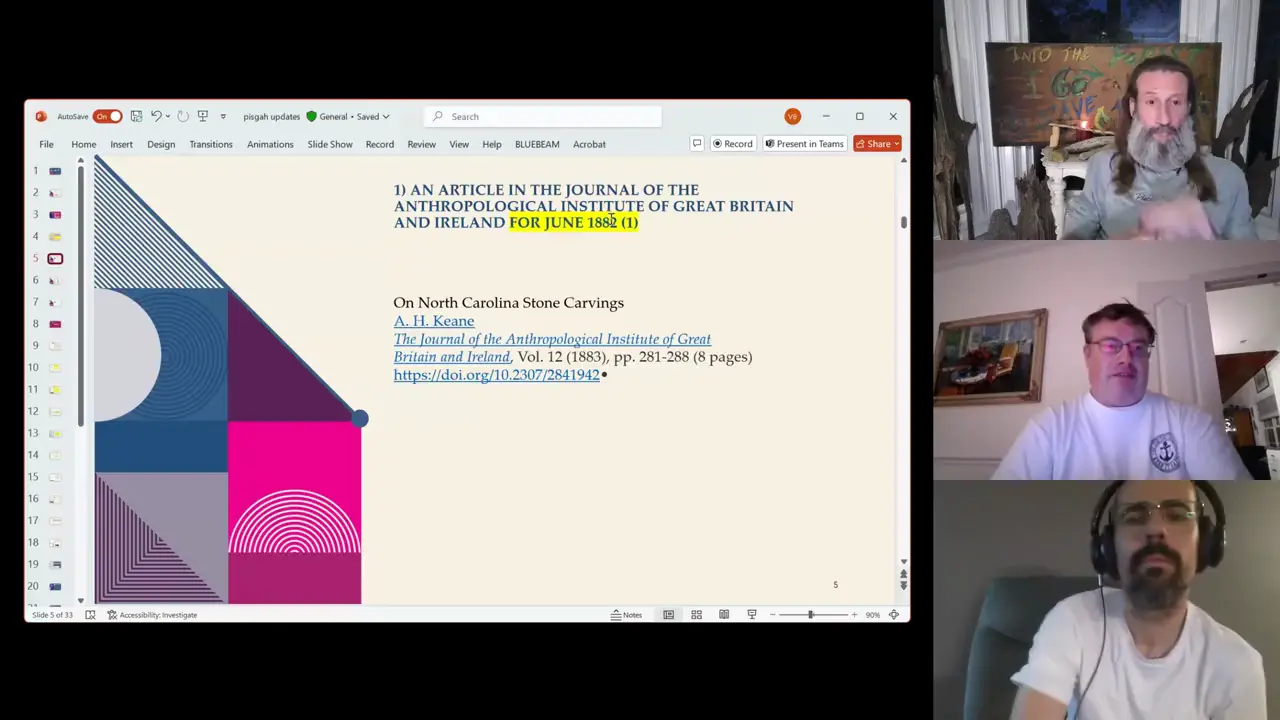Viewport: 1280px width, 720px height.
Task: Switch to the BLUEBEAM tab
Action: pos(537,144)
